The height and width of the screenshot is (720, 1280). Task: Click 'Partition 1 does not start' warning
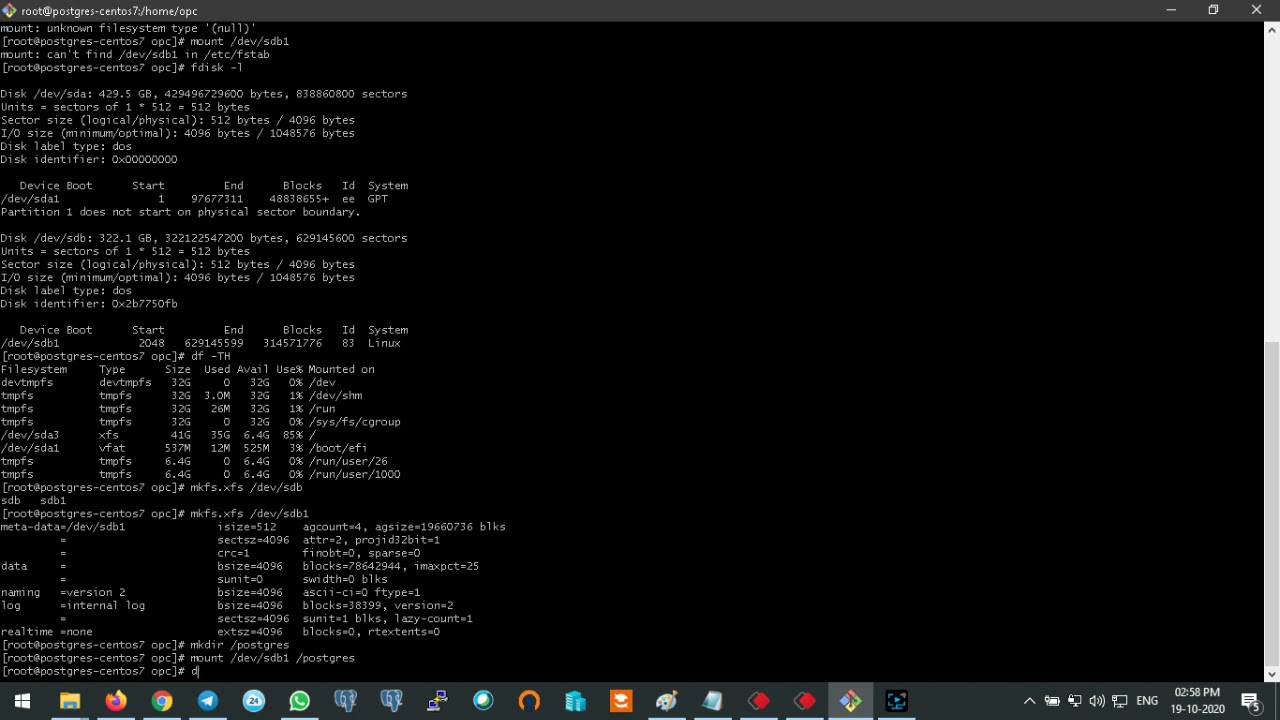point(180,212)
